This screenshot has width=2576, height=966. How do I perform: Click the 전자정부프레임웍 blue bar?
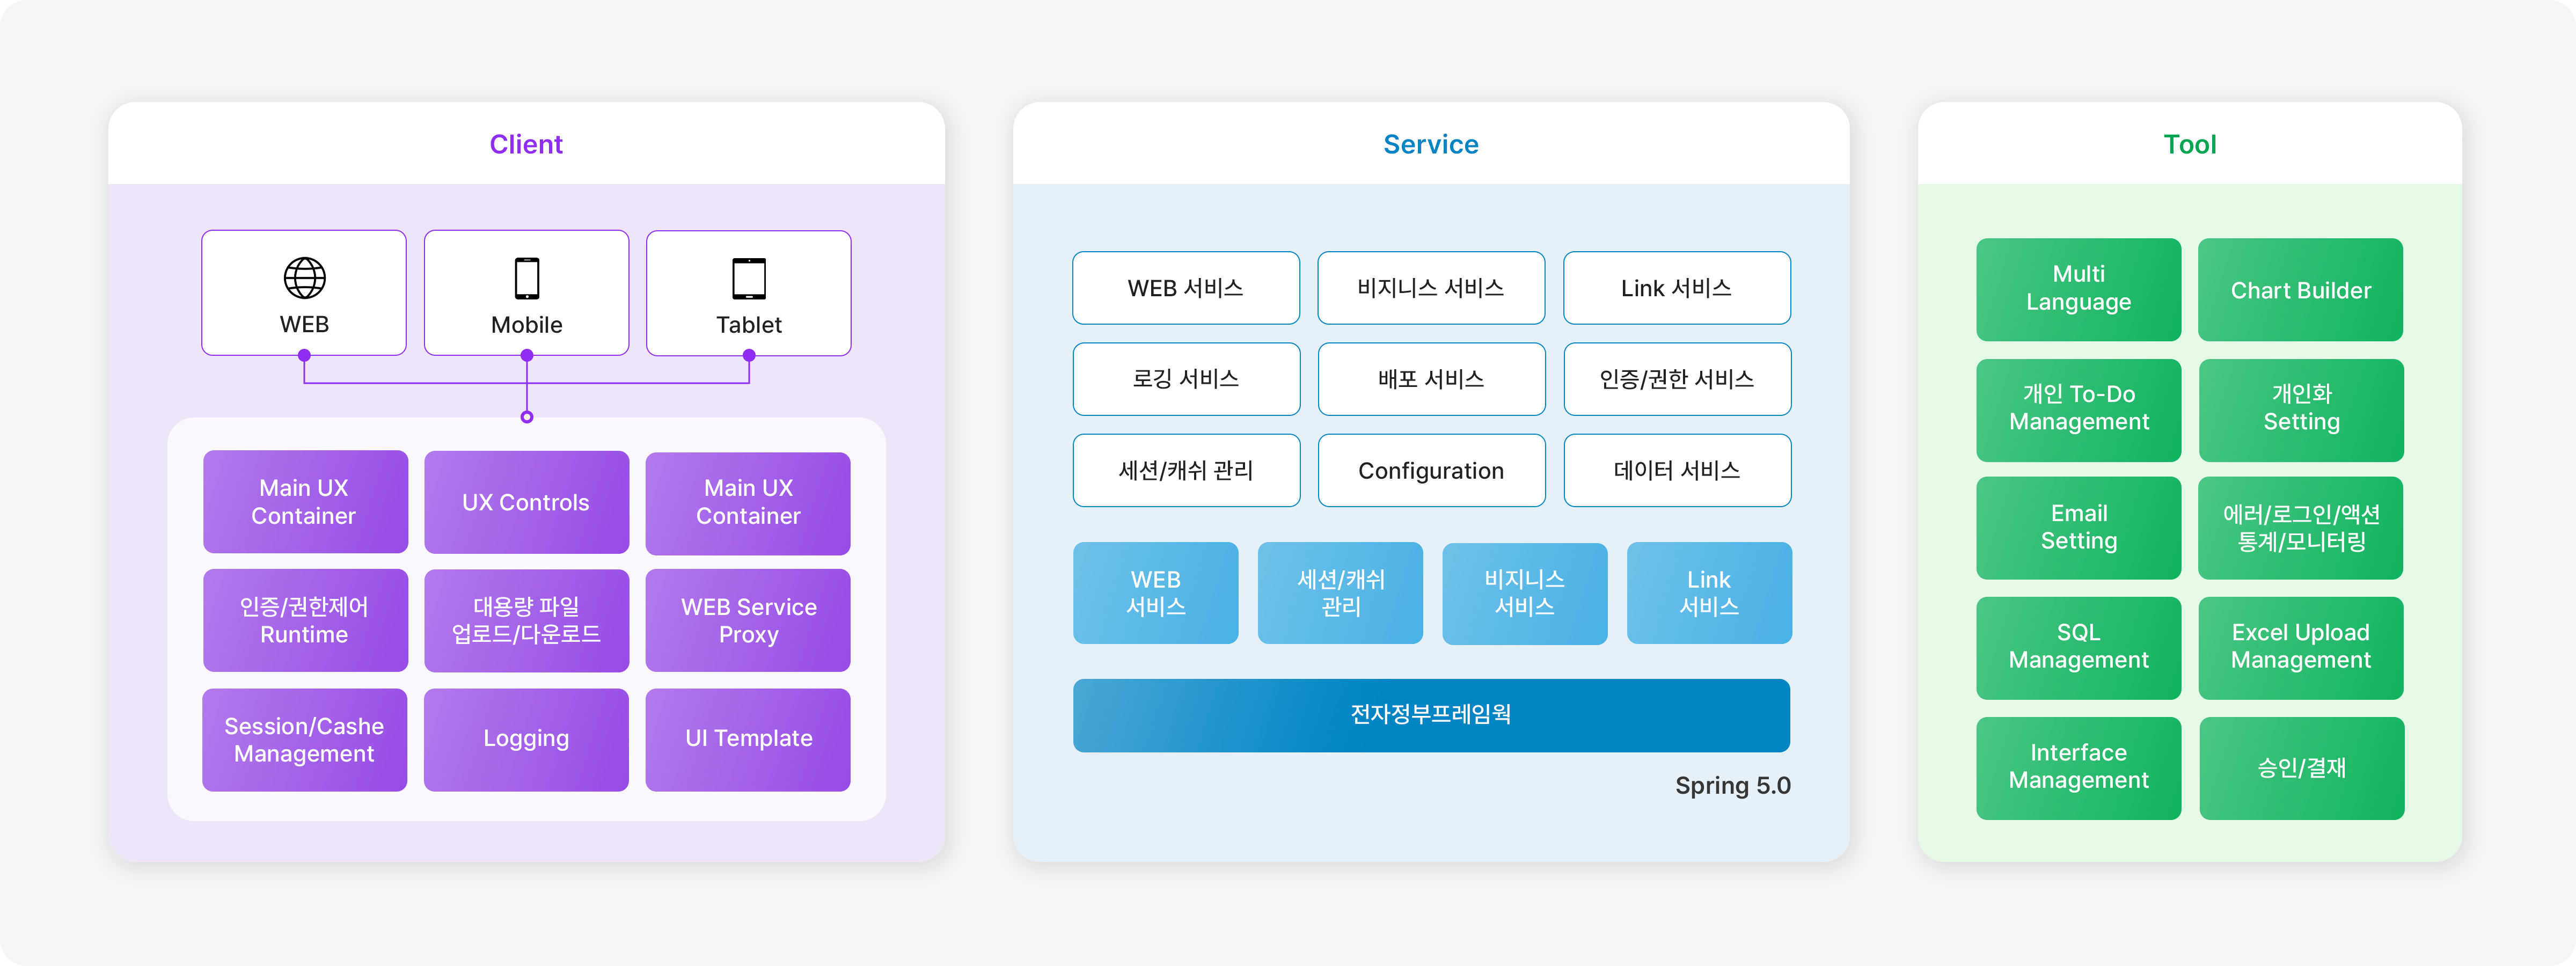click(1430, 715)
